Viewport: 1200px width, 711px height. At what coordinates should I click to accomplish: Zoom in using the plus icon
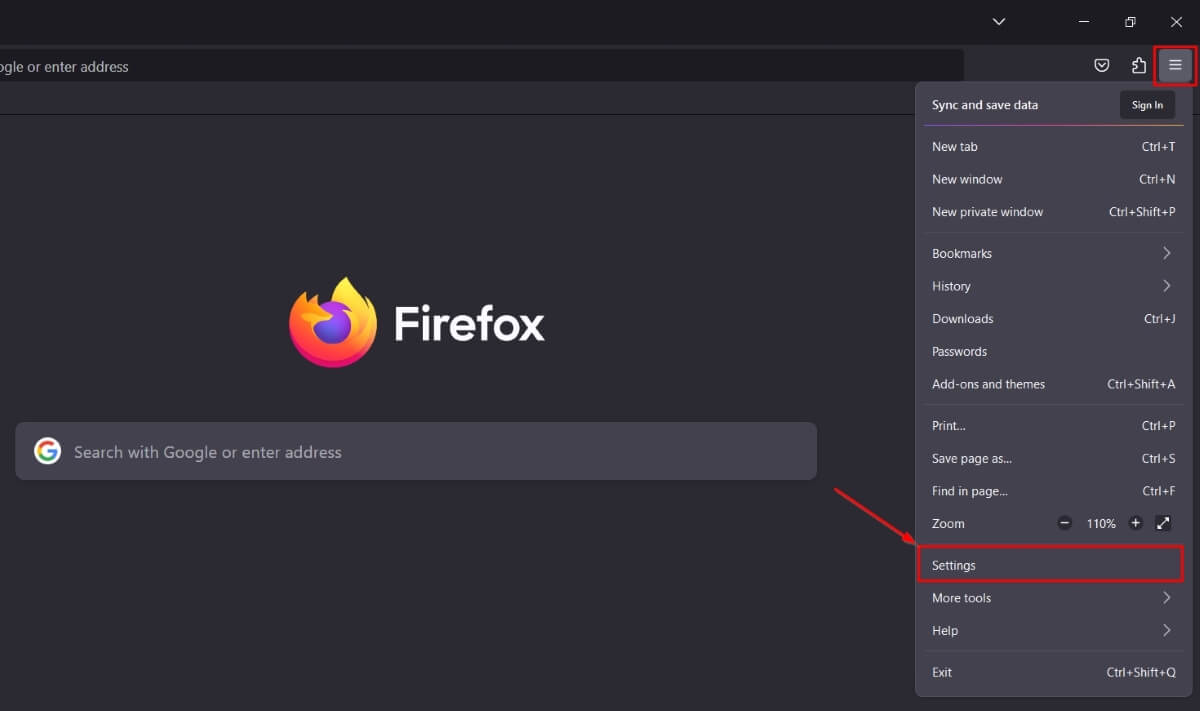(1135, 522)
